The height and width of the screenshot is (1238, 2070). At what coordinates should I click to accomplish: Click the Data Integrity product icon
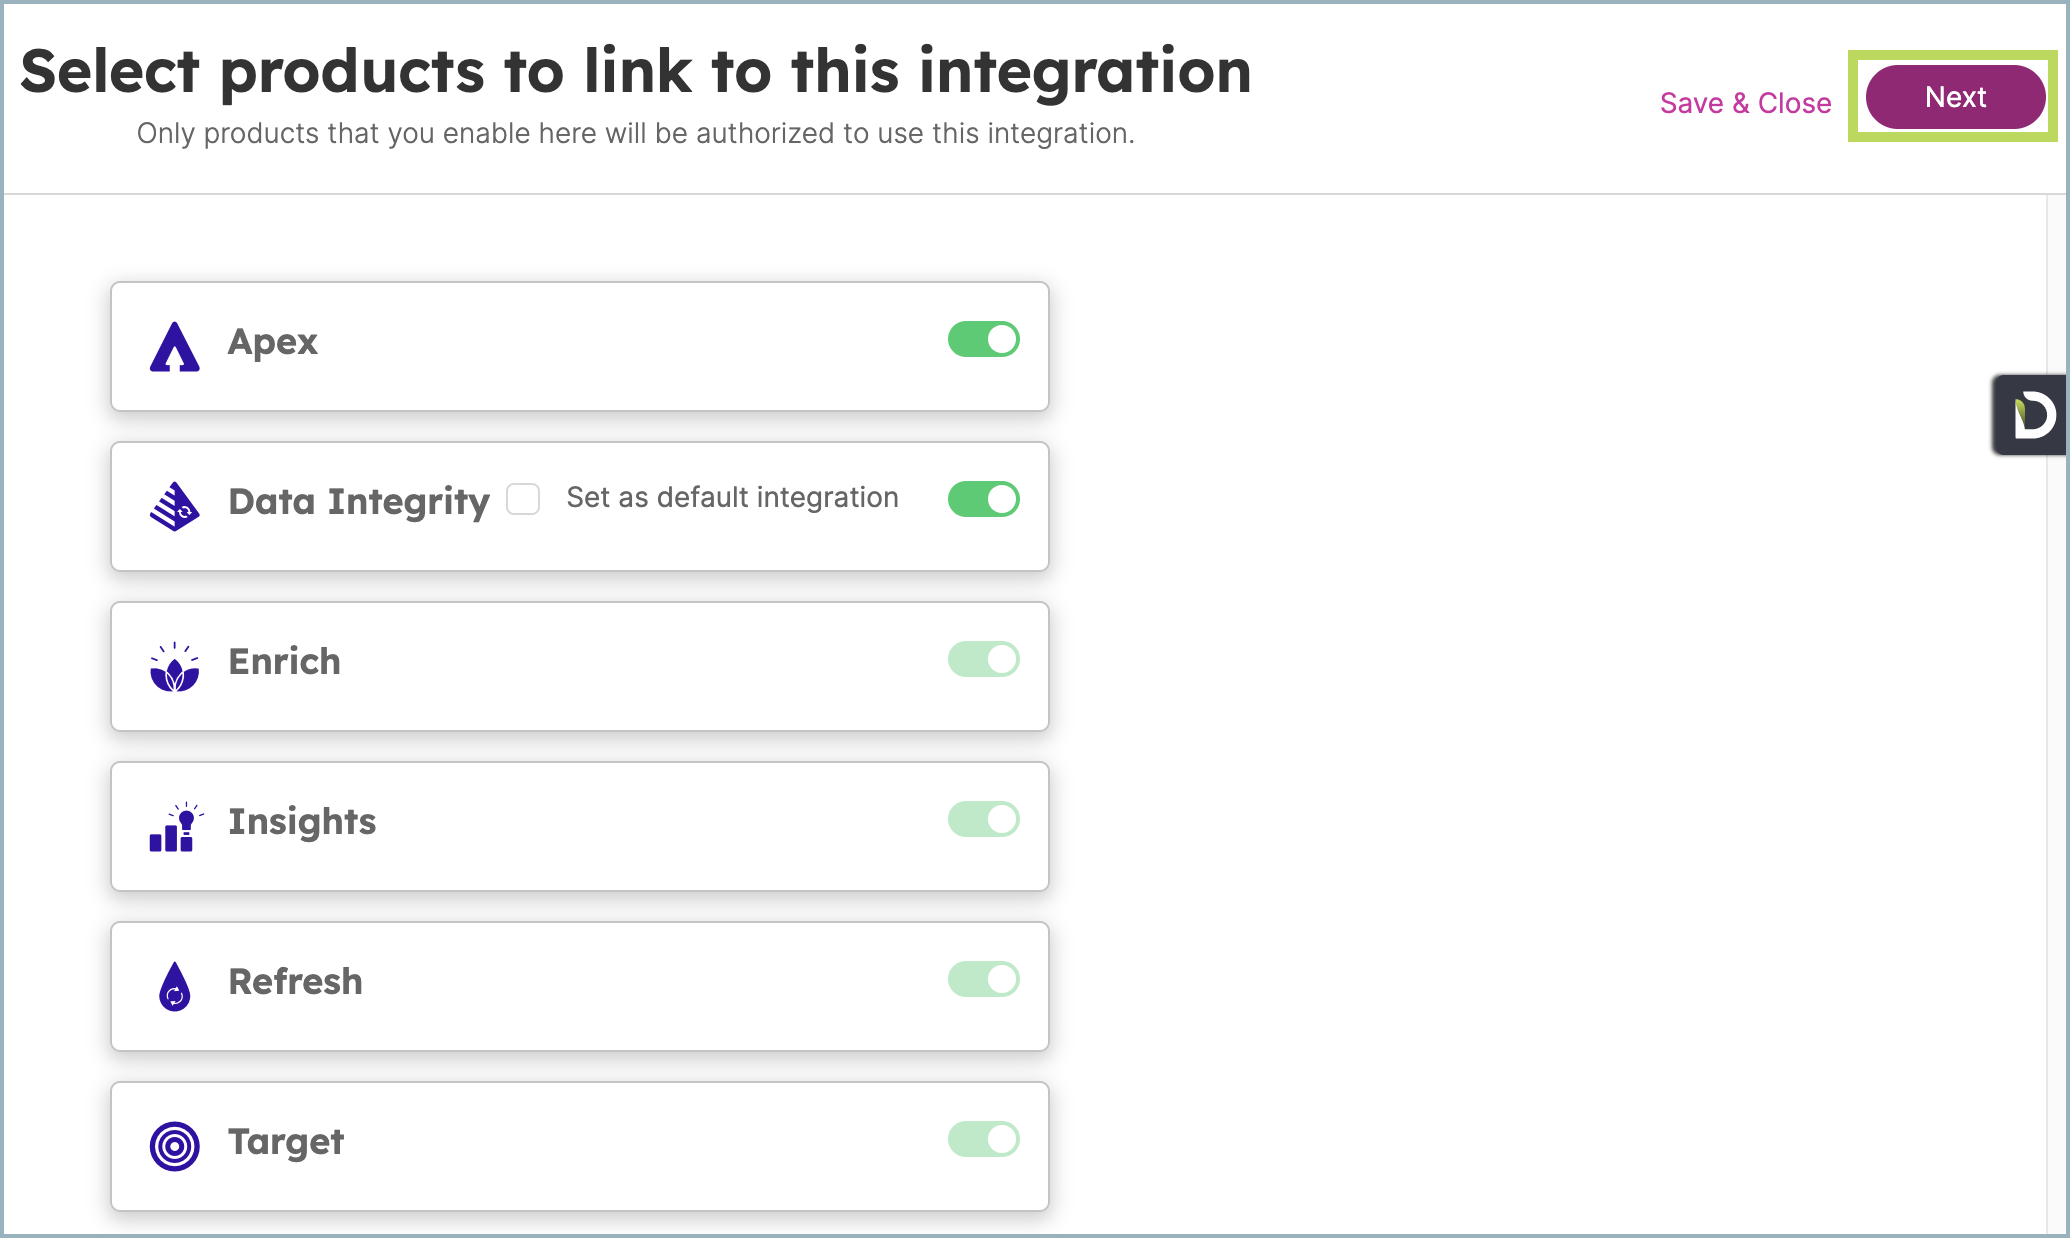(174, 506)
